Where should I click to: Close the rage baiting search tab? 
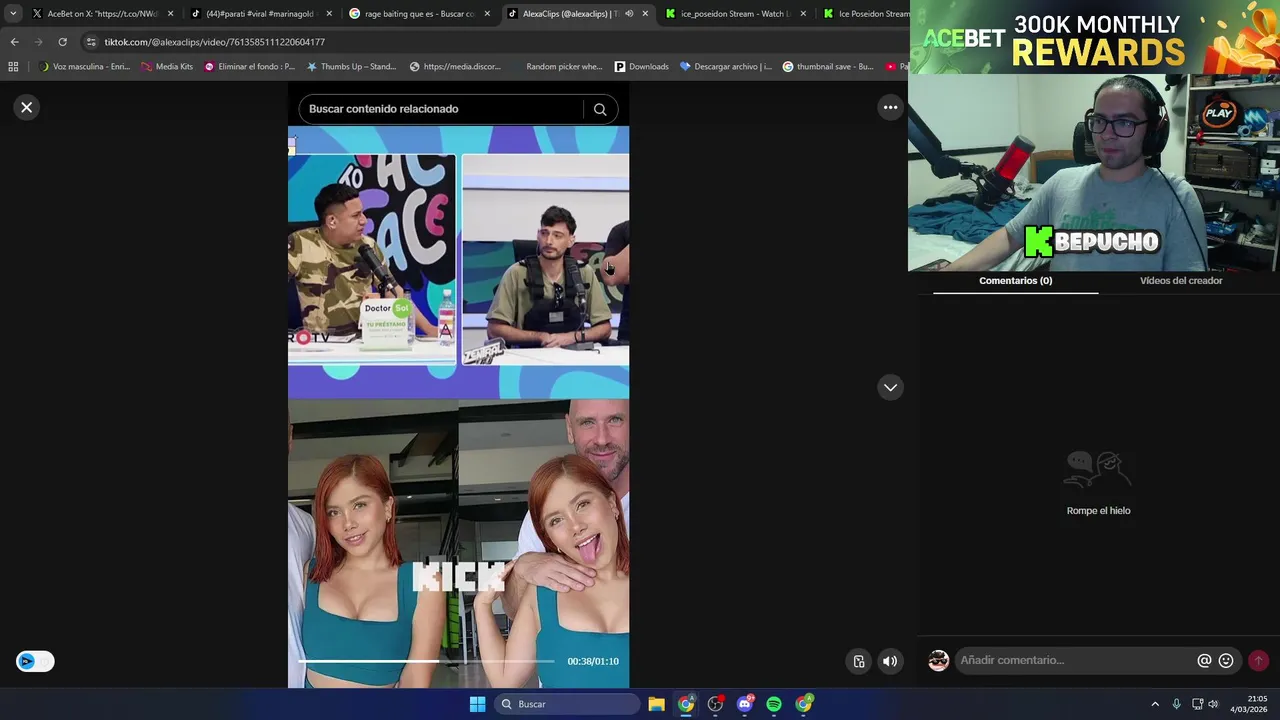point(487,14)
